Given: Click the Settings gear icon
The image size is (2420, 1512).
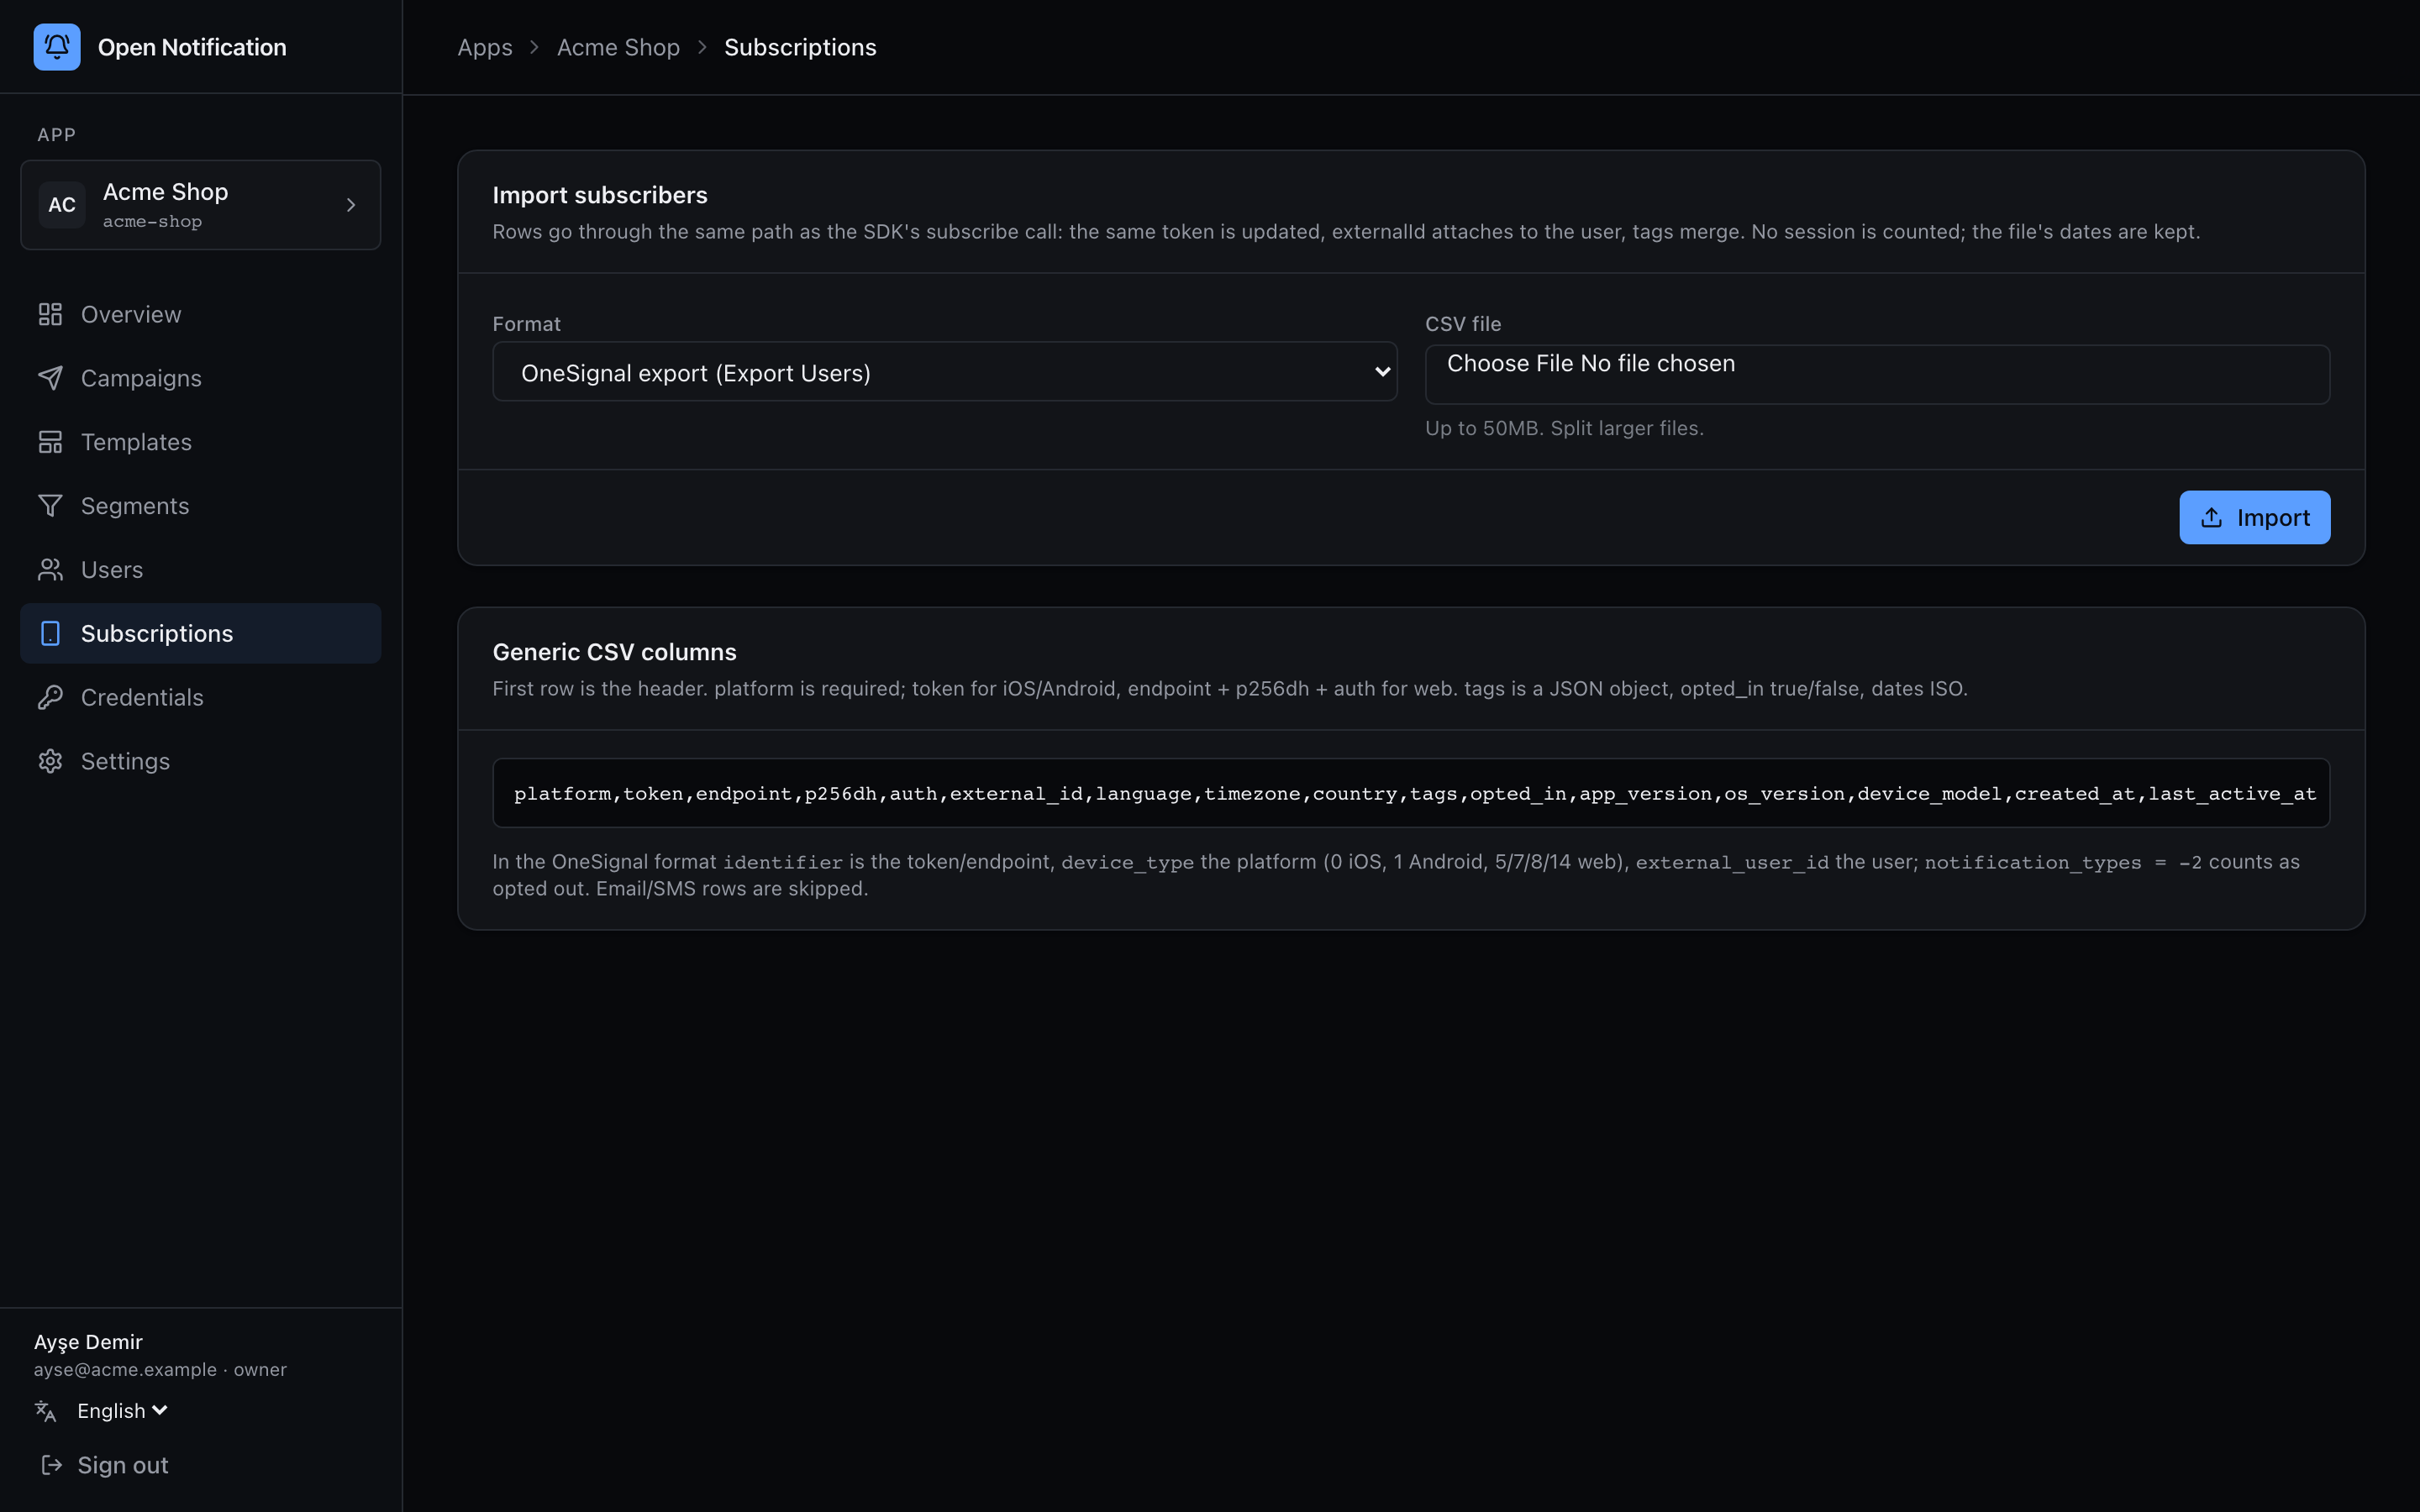Looking at the screenshot, I should pyautogui.click(x=50, y=761).
